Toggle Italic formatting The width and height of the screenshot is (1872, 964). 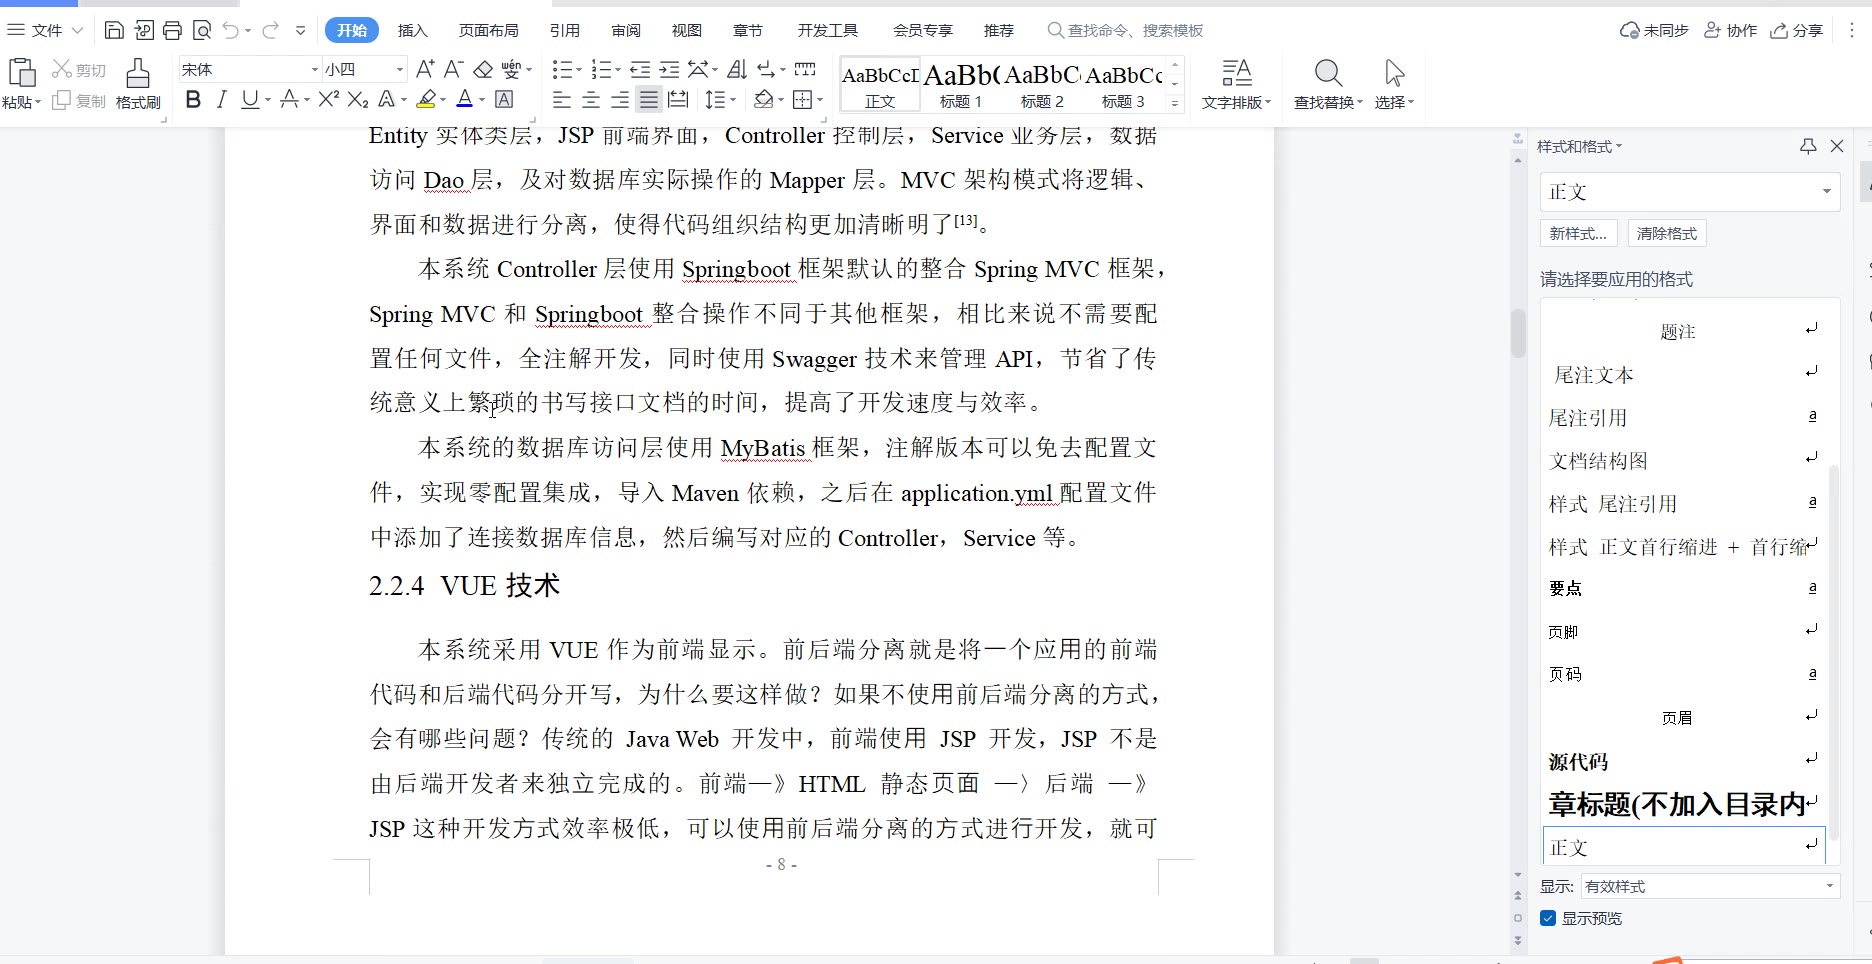(x=221, y=99)
